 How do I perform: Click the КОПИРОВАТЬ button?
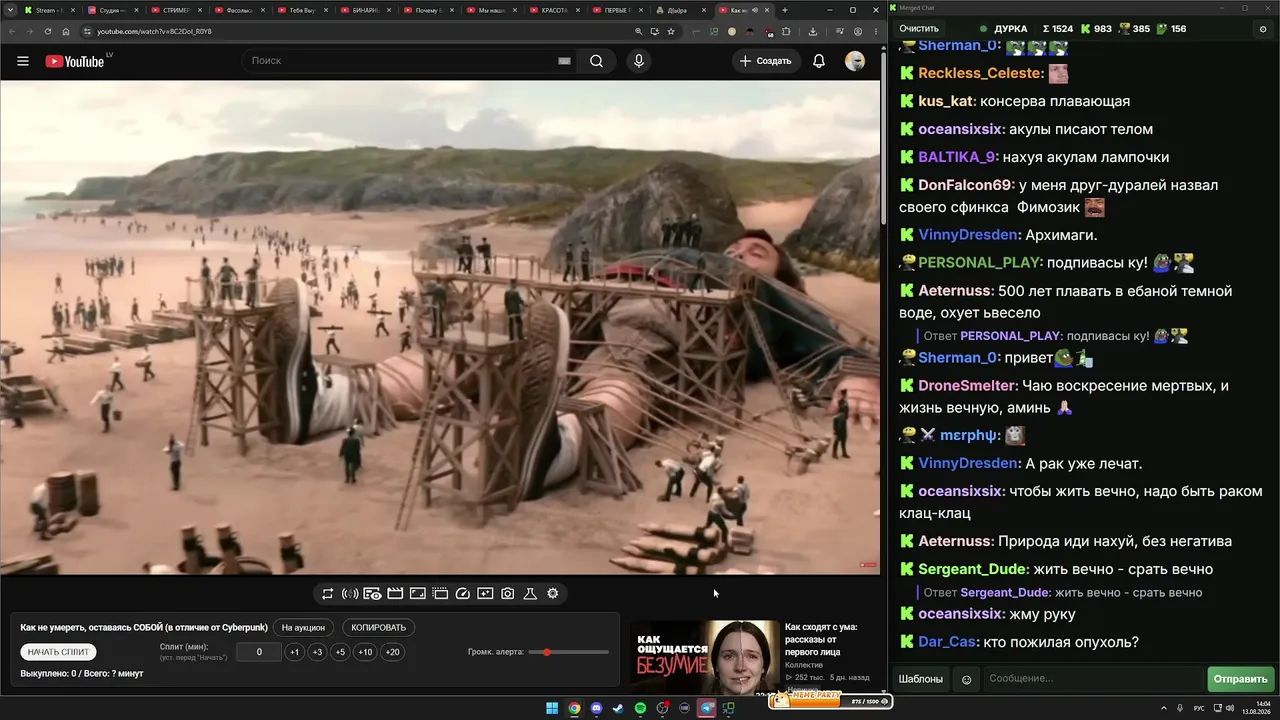pyautogui.click(x=378, y=628)
